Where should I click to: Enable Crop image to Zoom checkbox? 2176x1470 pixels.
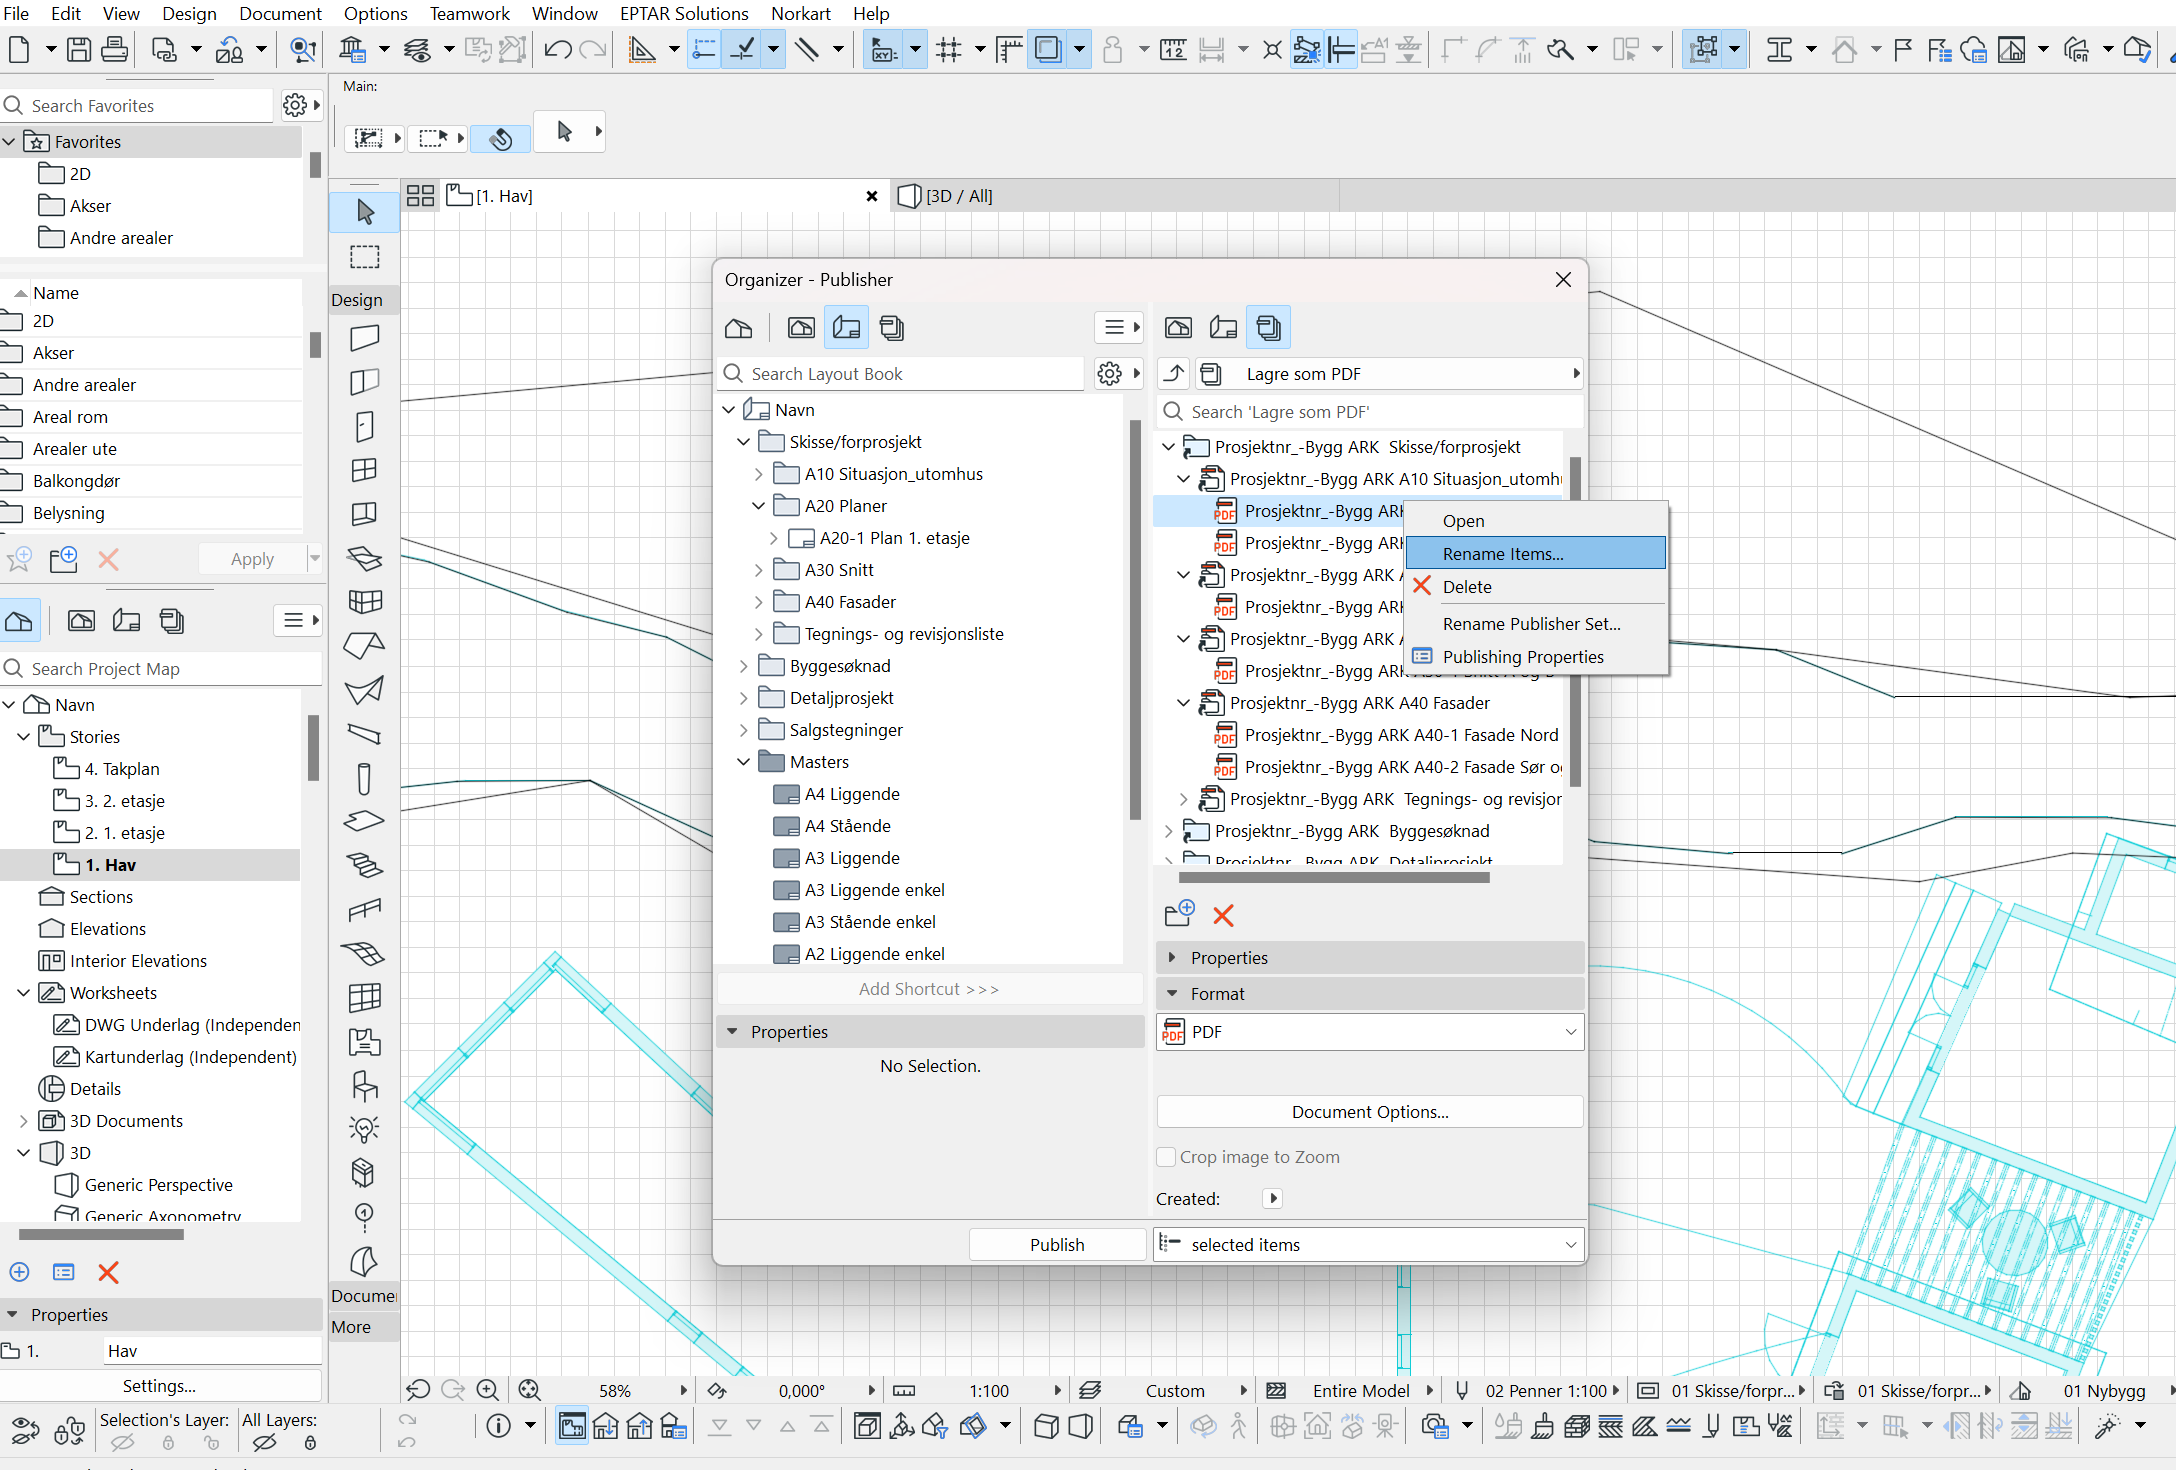point(1166,1157)
